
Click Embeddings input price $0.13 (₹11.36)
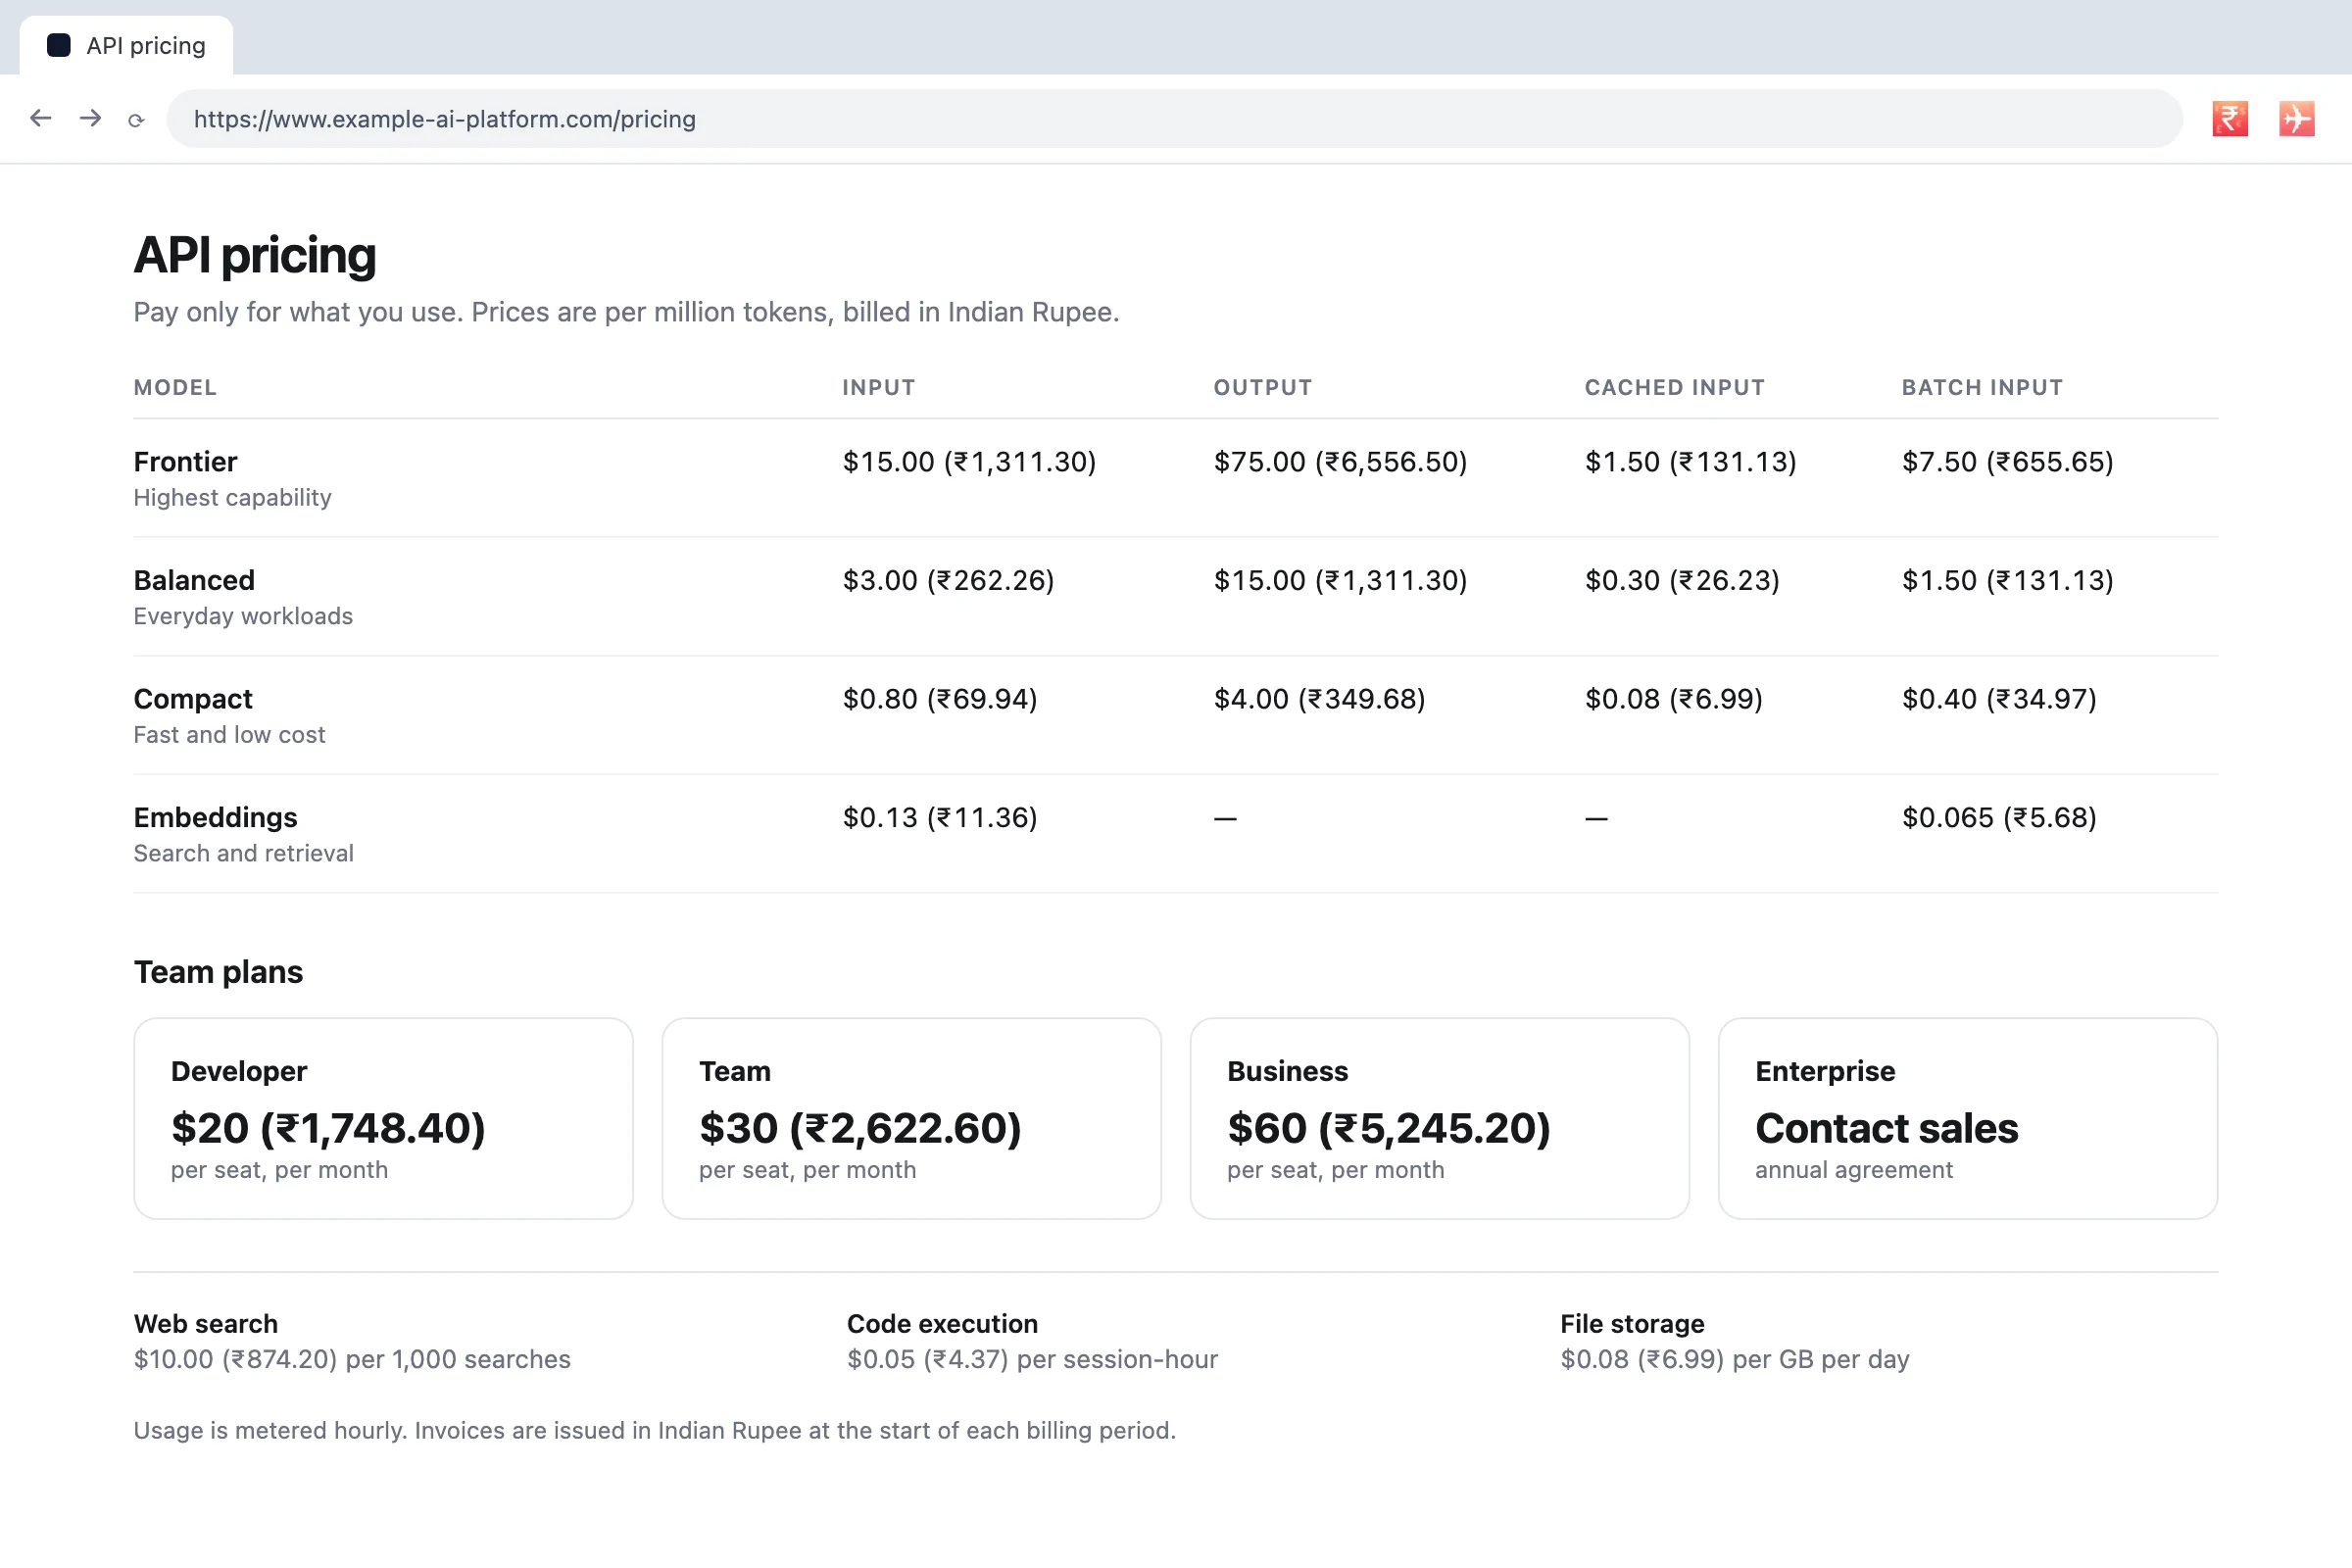[940, 817]
